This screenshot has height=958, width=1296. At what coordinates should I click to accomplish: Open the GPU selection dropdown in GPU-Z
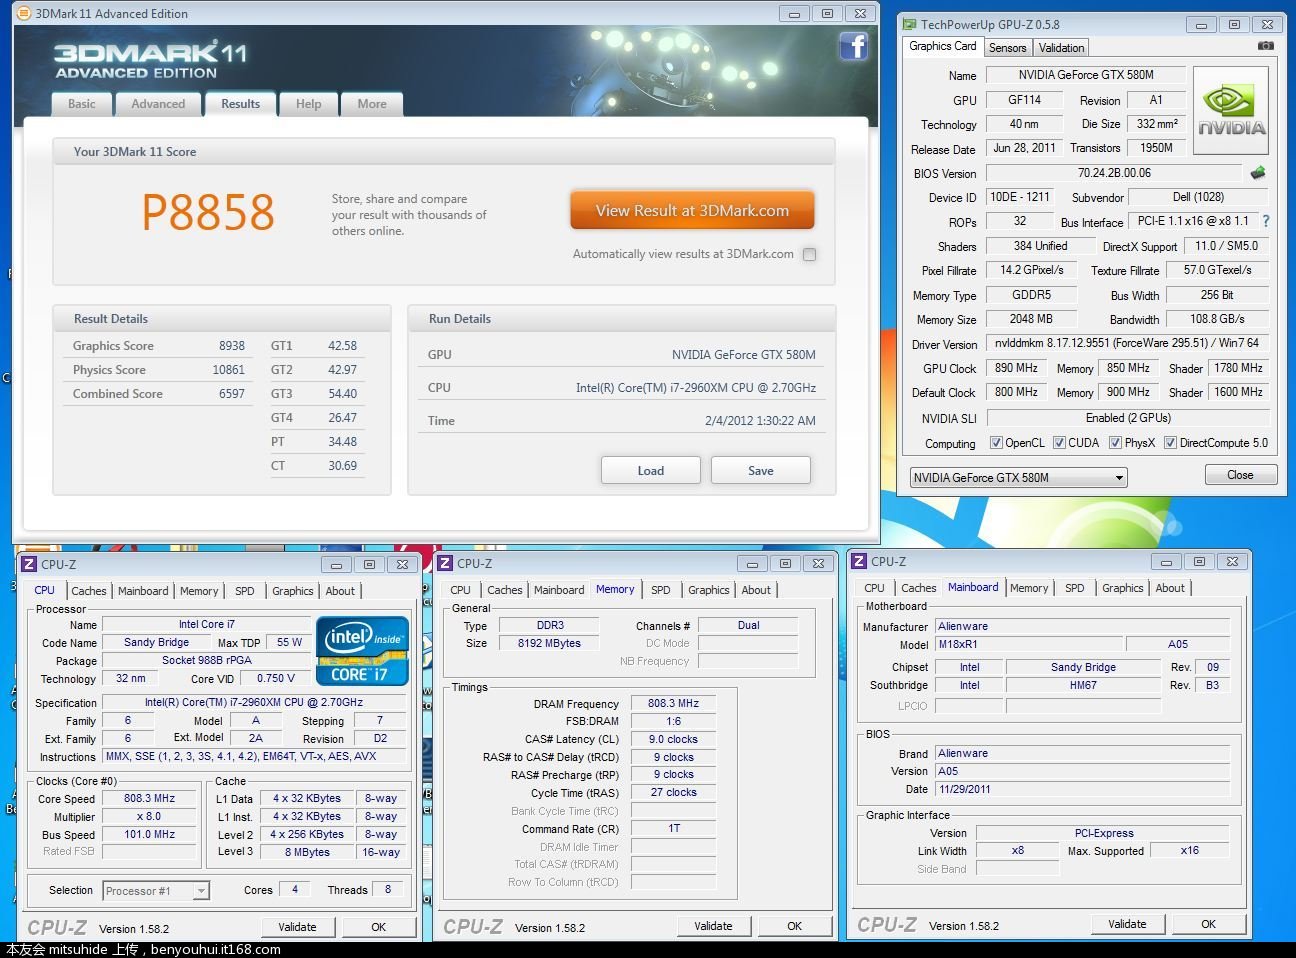tap(1019, 478)
